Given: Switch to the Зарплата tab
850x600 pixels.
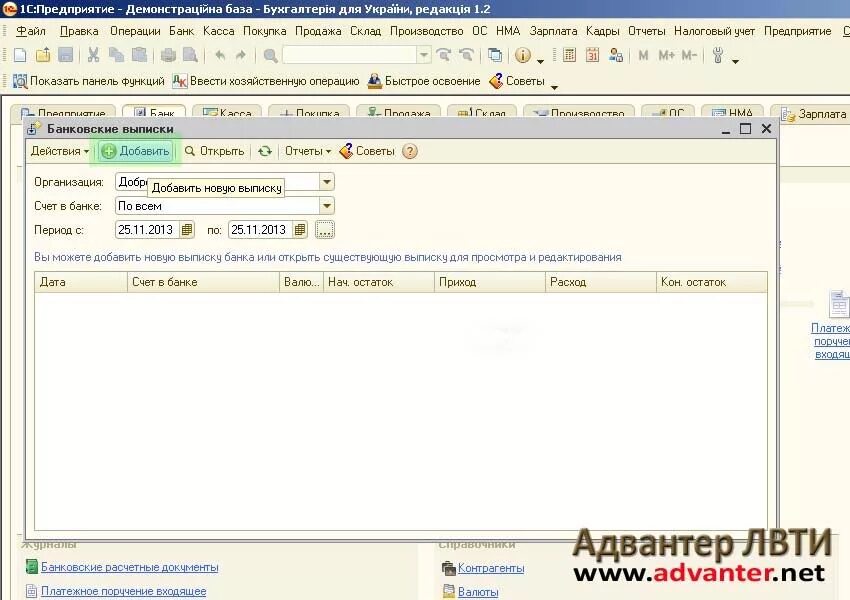Looking at the screenshot, I should click(813, 114).
